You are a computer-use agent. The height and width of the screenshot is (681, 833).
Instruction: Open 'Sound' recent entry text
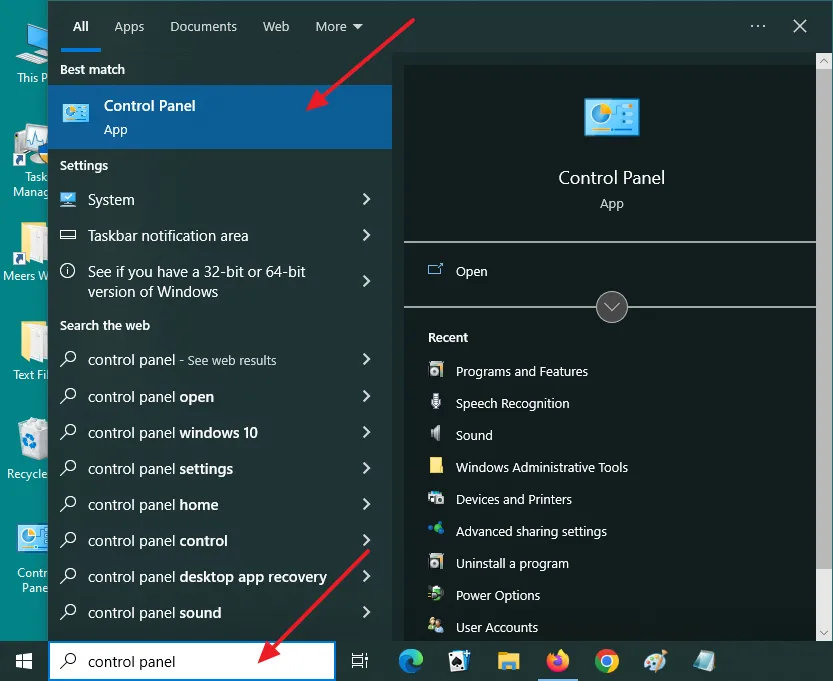coord(474,436)
